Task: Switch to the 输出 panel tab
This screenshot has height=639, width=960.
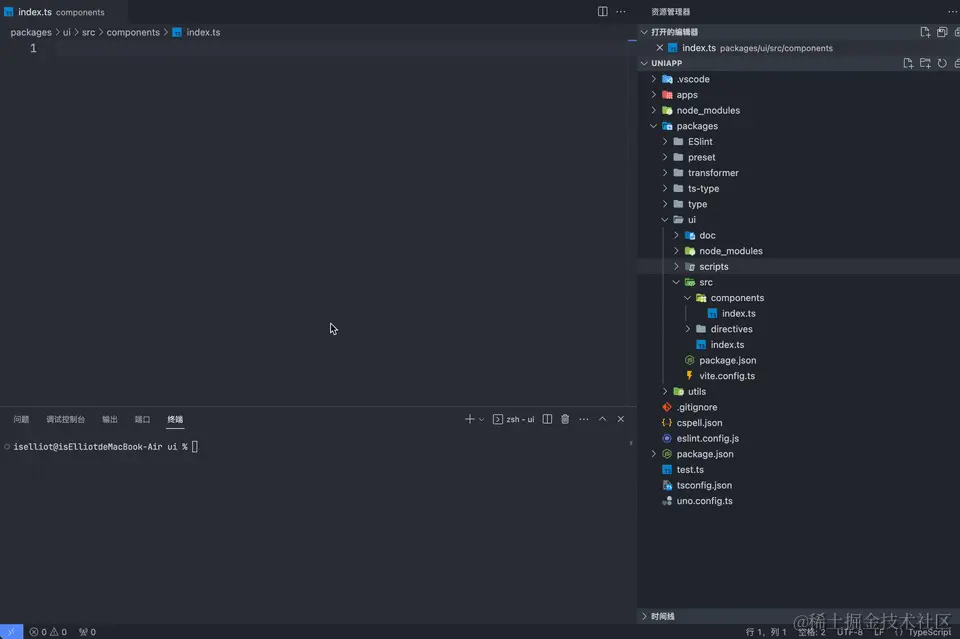Action: (x=109, y=419)
